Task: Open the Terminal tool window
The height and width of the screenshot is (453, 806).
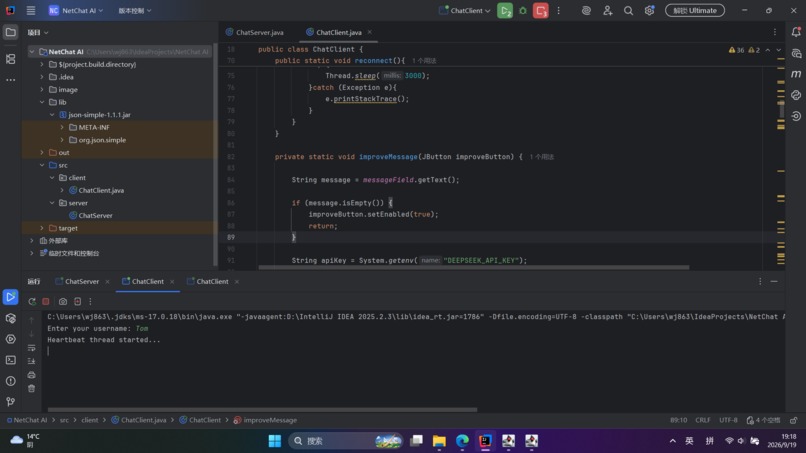Action: click(10, 360)
